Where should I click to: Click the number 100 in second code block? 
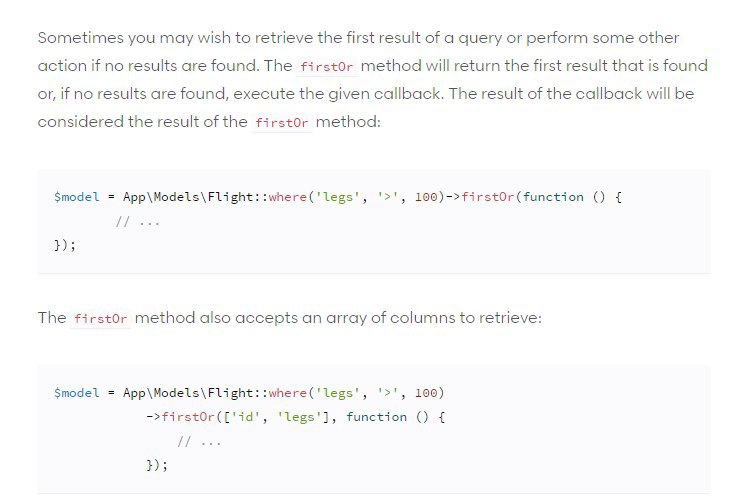tap(426, 393)
